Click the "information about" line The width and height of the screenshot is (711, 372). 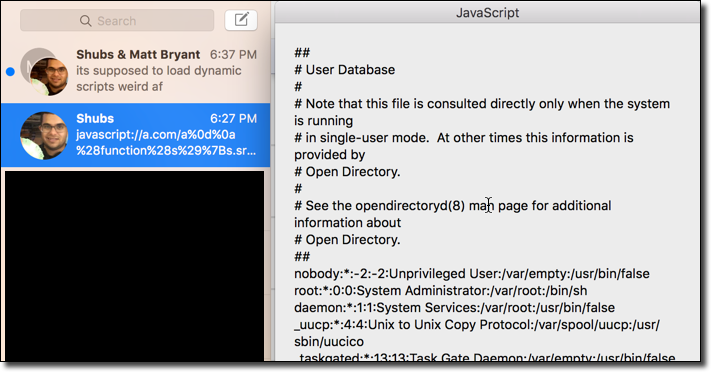[347, 223]
